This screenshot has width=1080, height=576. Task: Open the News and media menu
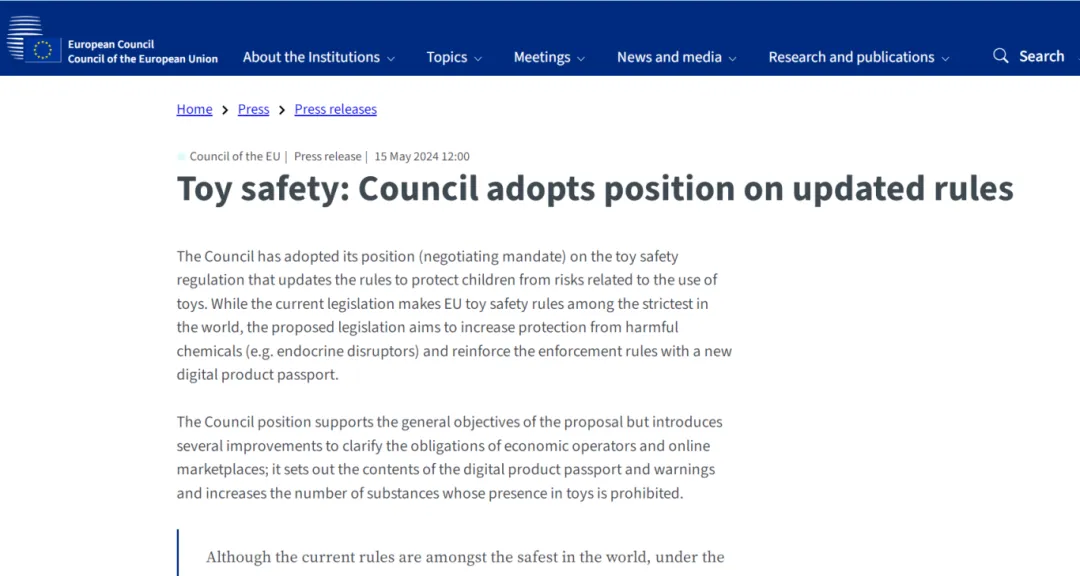[669, 57]
